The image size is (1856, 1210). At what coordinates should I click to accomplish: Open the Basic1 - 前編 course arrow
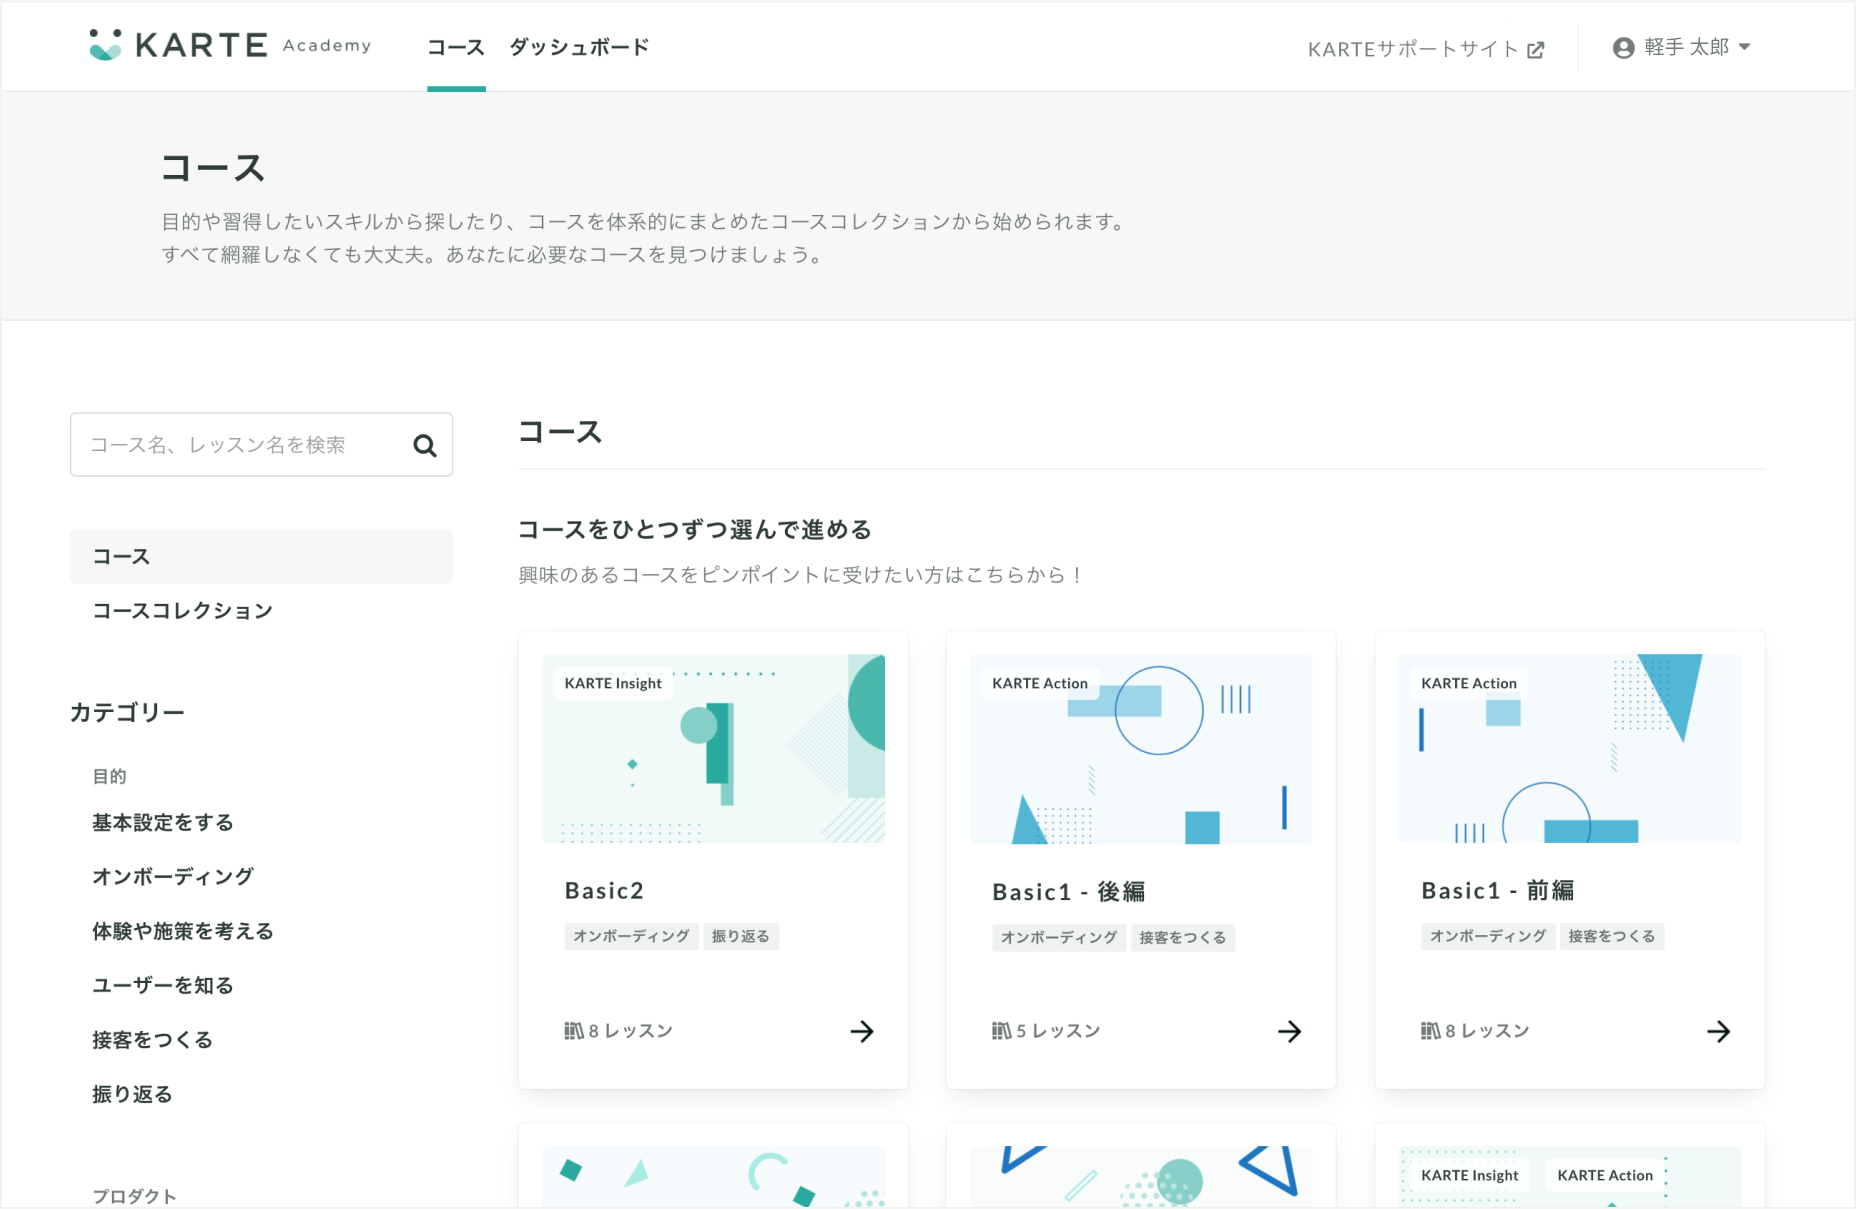[1719, 1031]
